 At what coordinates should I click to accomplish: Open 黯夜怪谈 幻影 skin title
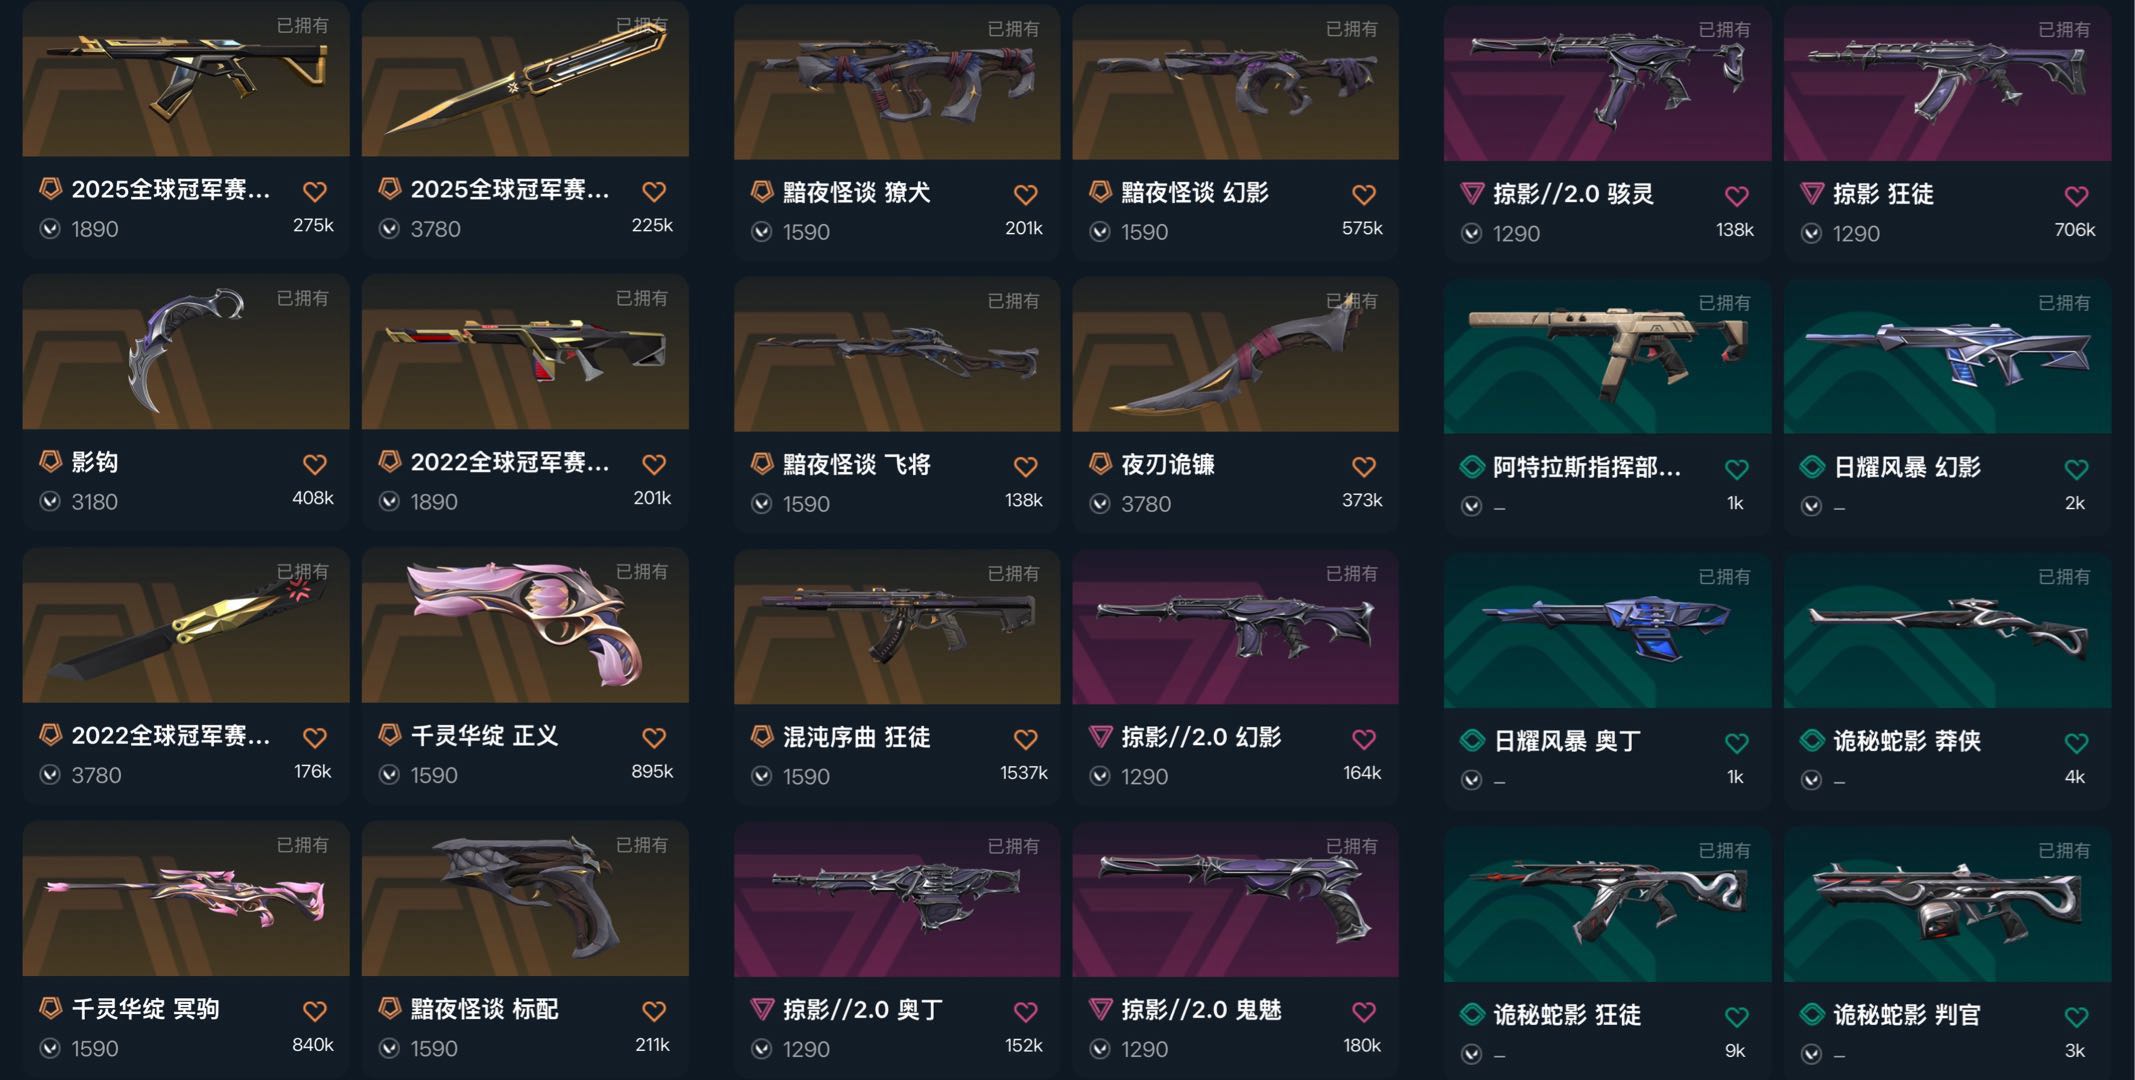tap(1194, 192)
